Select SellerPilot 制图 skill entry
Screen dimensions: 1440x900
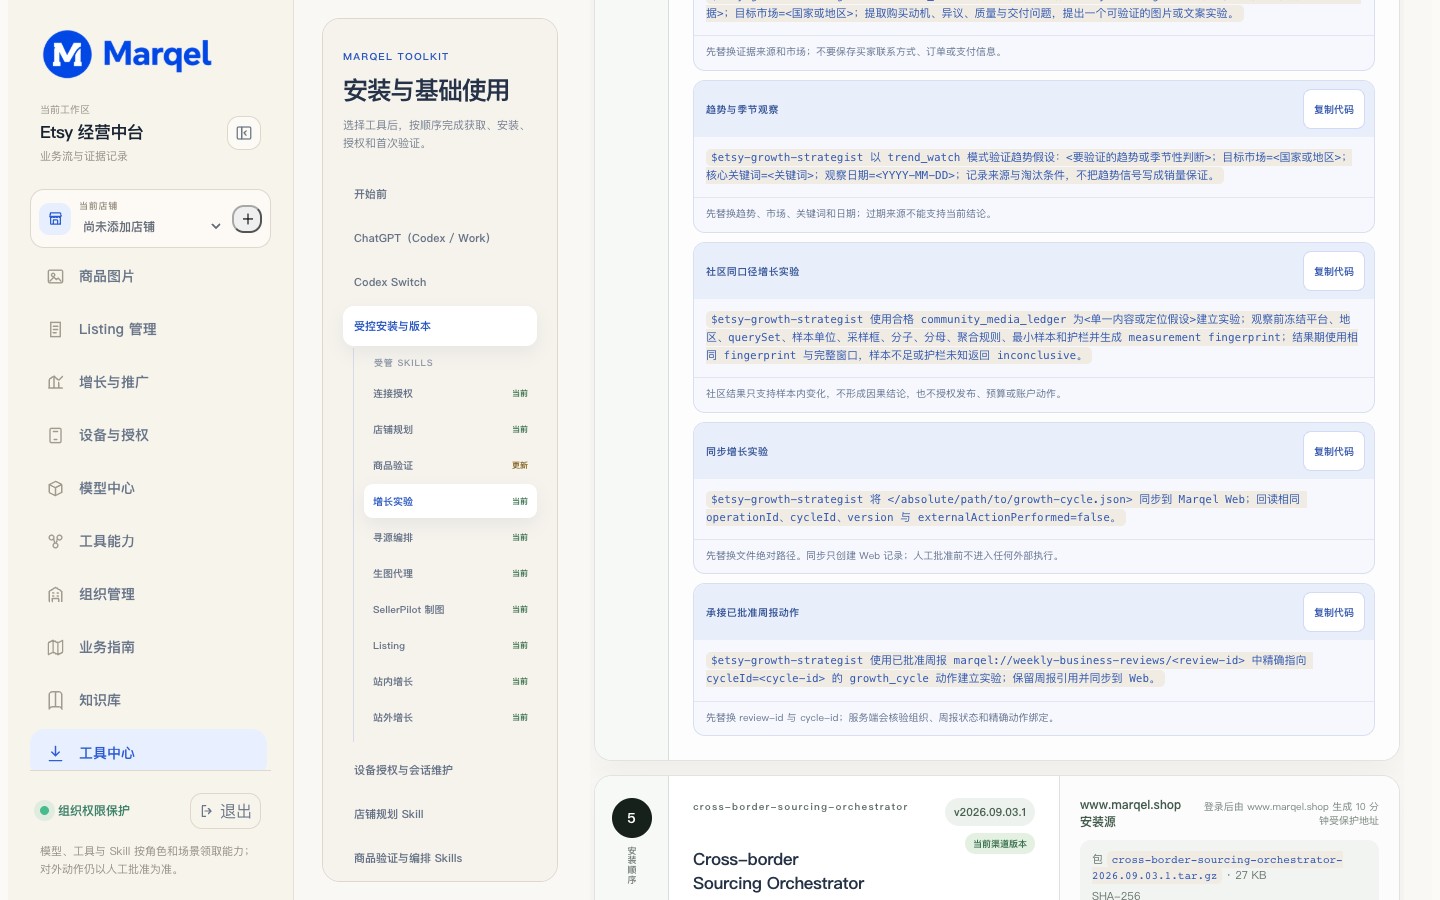point(450,609)
